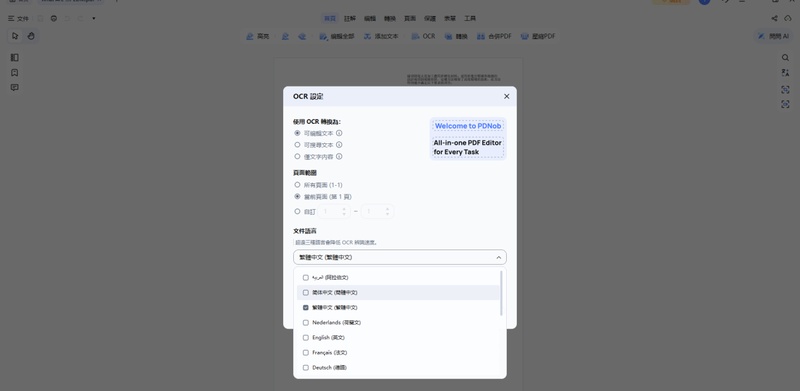Screen dimensions: 800x391
Task: Select the hand pan tool
Action: coord(31,36)
